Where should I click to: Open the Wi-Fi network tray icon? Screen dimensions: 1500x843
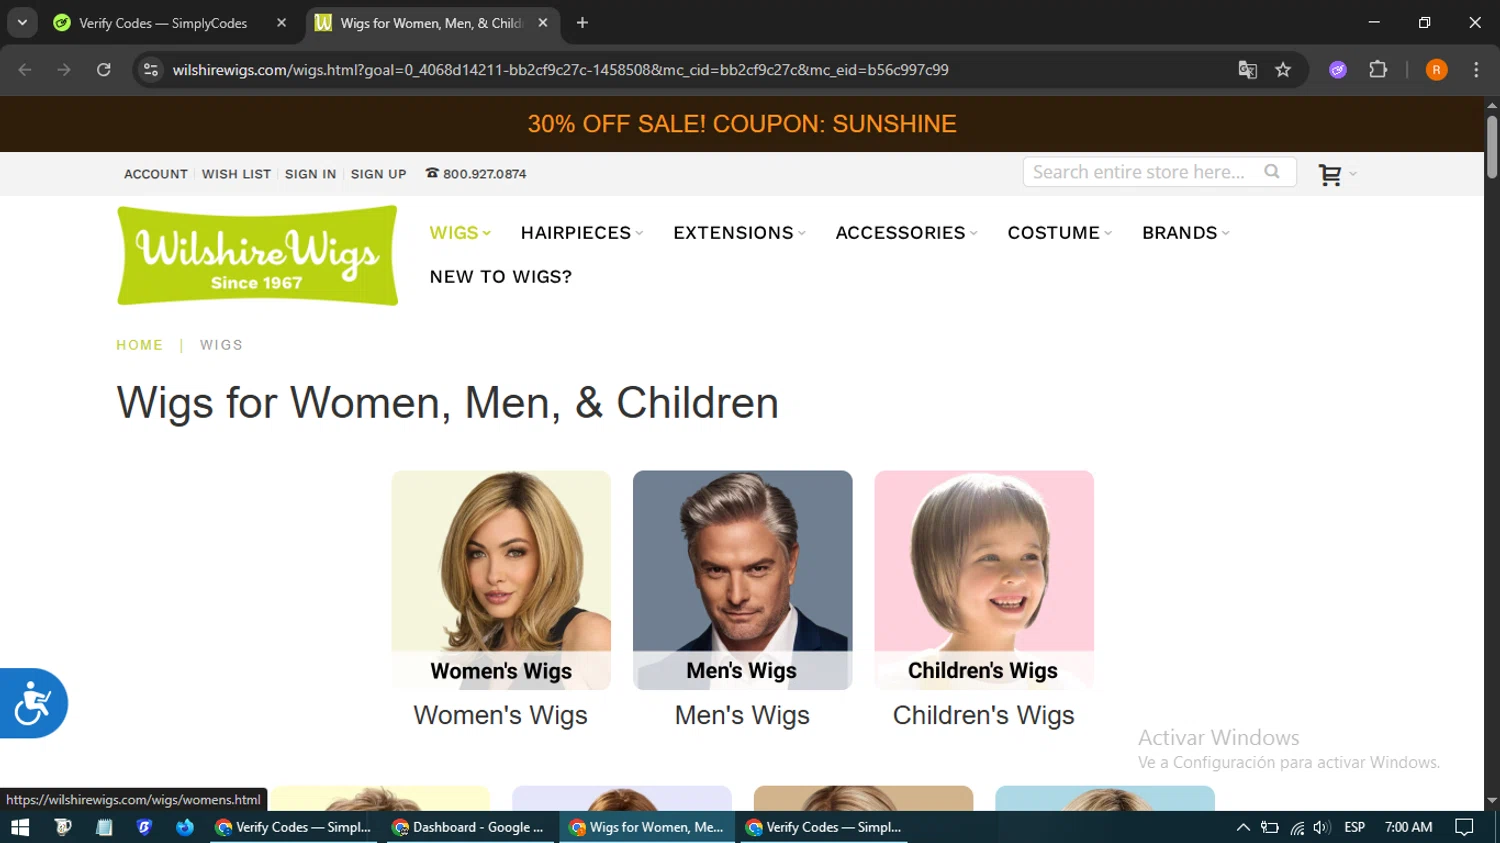pyautogui.click(x=1297, y=827)
